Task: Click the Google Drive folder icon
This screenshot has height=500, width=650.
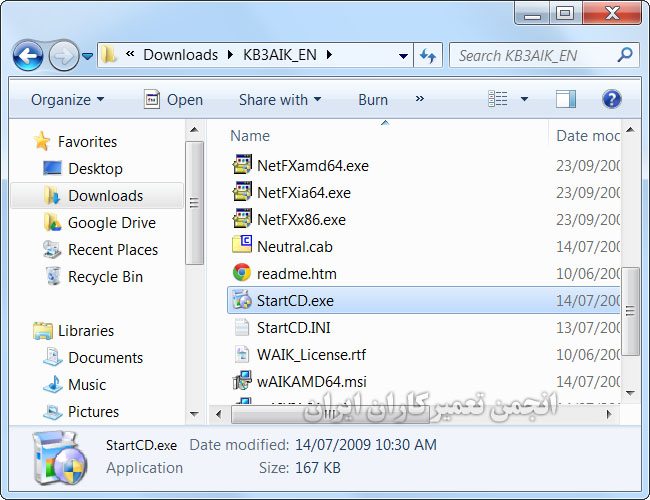Action: click(x=52, y=223)
